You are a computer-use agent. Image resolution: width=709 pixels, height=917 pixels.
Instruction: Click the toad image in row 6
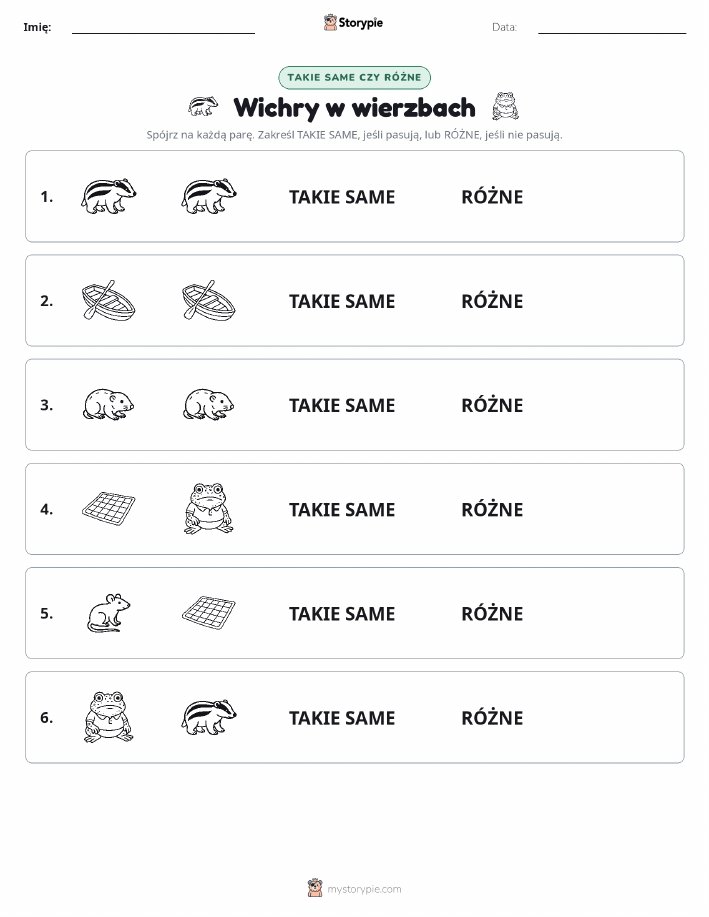coord(108,717)
